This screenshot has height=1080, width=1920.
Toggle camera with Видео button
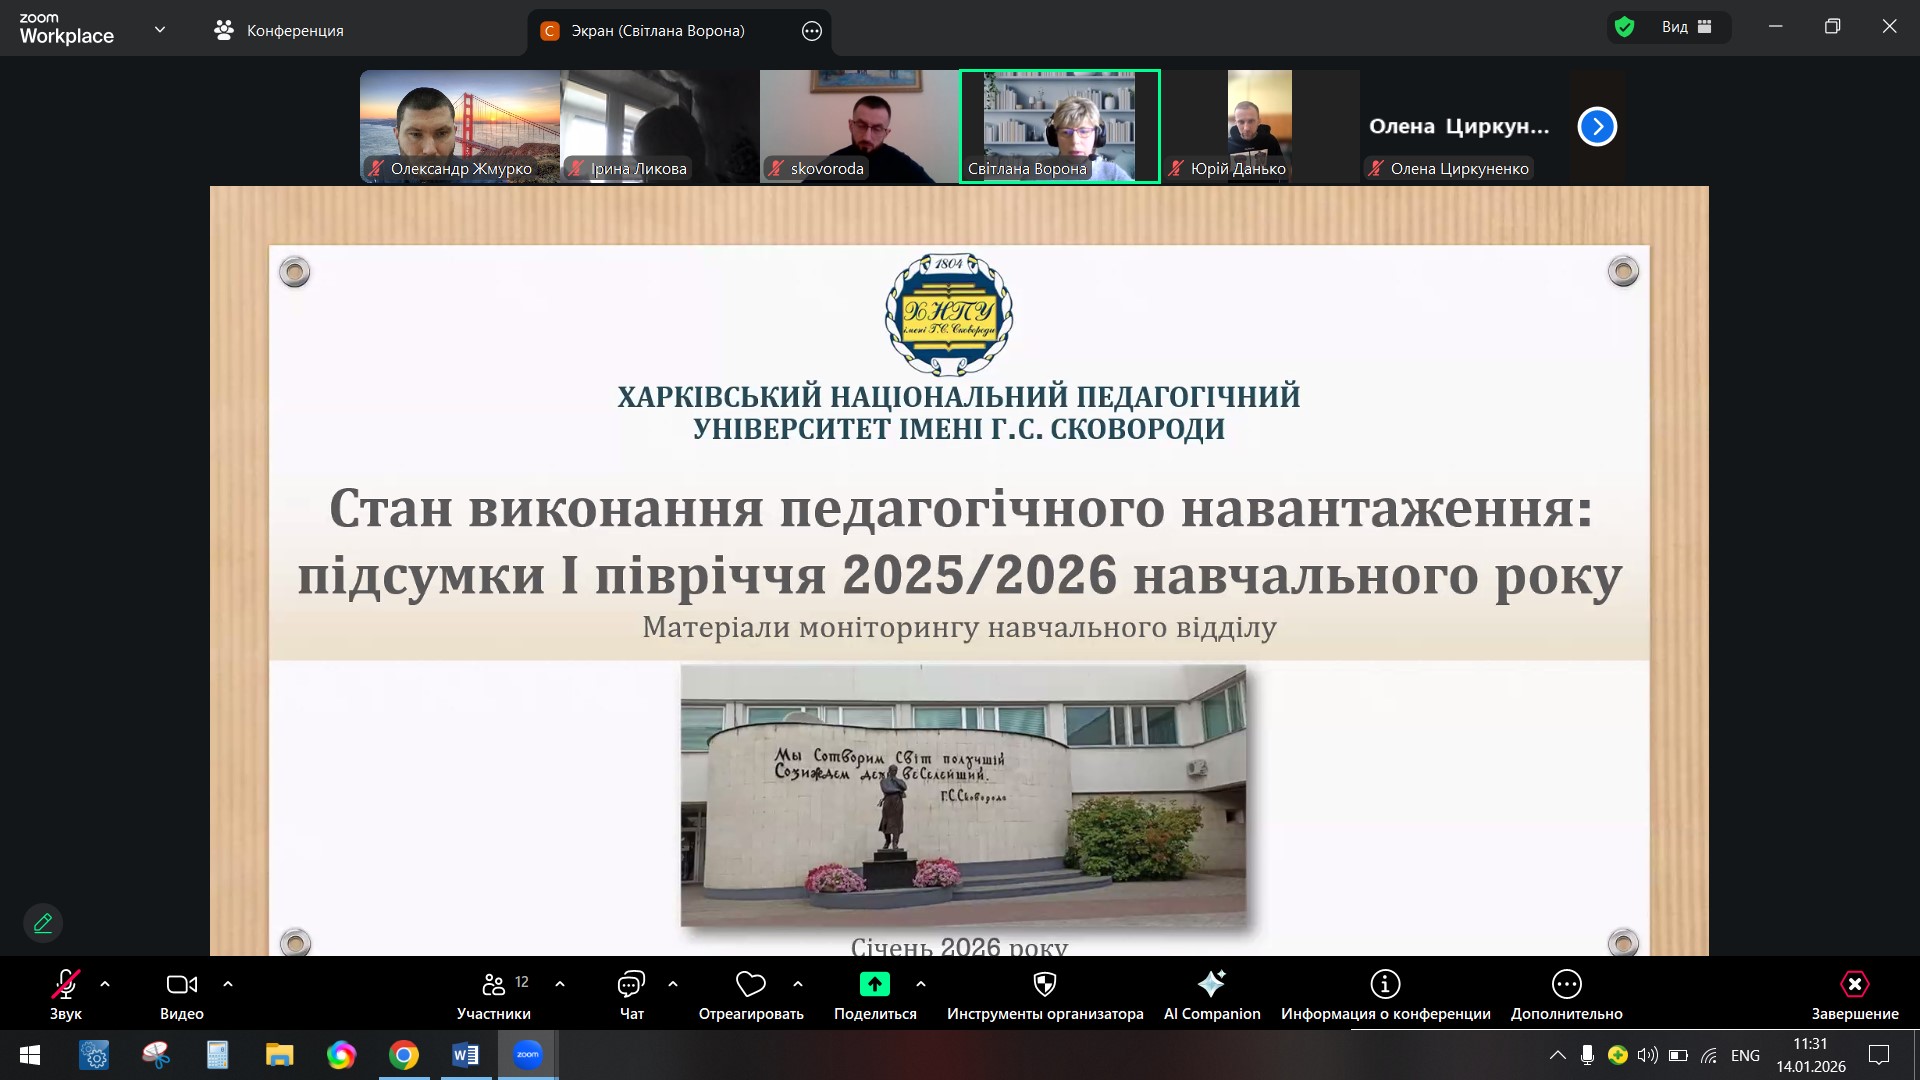coord(181,985)
